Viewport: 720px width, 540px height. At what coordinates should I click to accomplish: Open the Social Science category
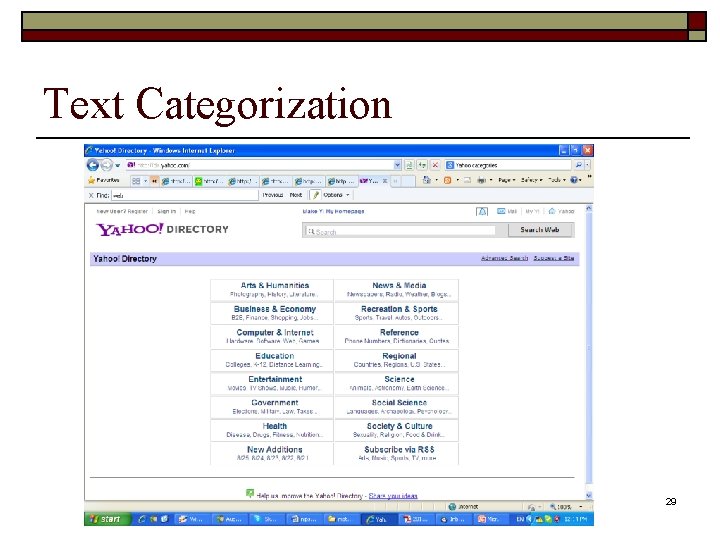(x=399, y=403)
